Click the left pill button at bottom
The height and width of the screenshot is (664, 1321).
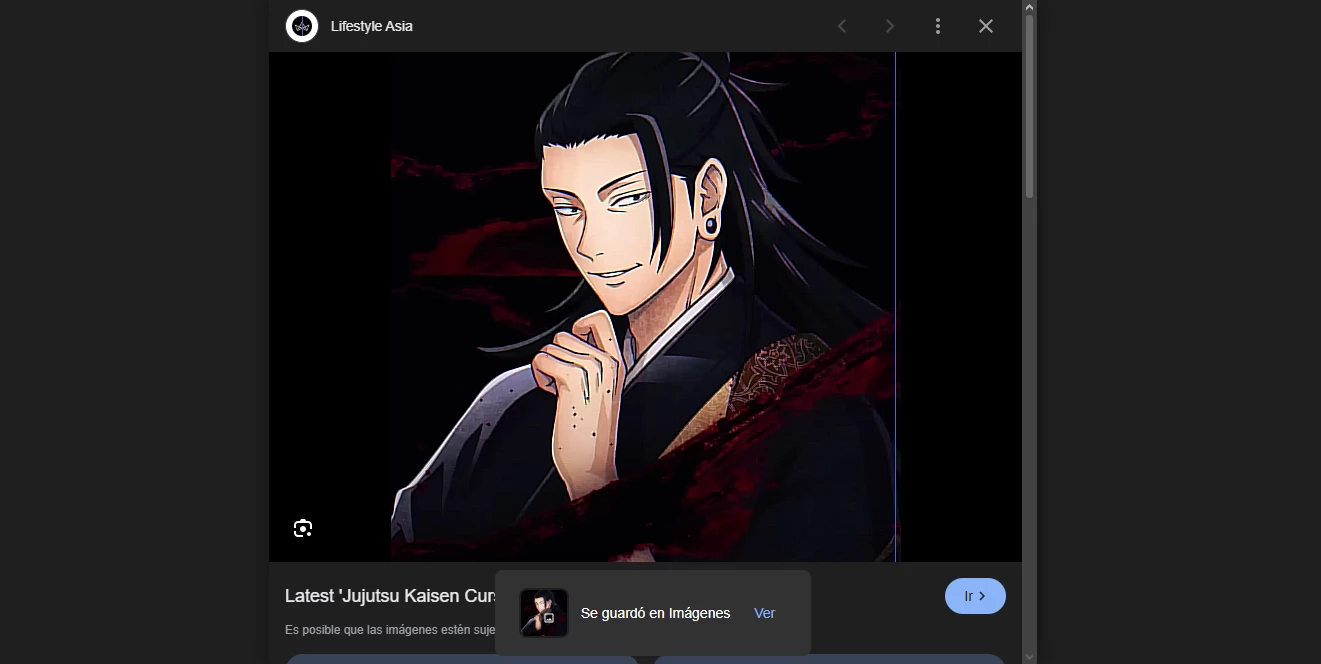coord(463,659)
